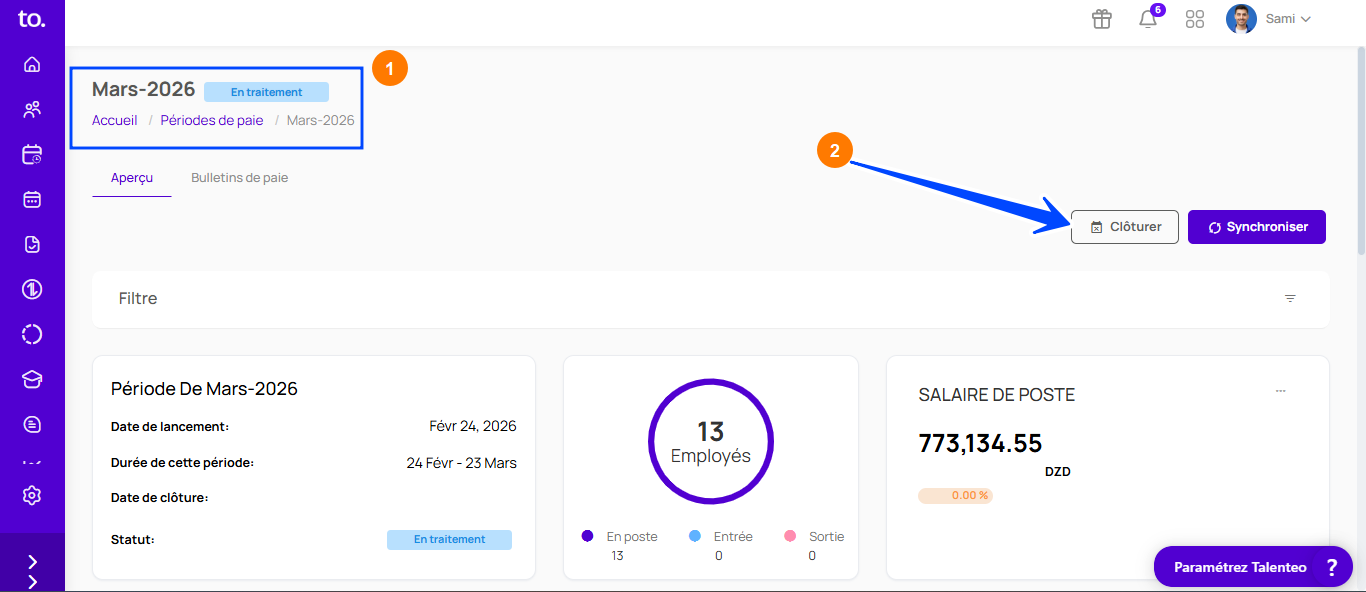Expand the Filtre panel using filter icon

click(1290, 299)
